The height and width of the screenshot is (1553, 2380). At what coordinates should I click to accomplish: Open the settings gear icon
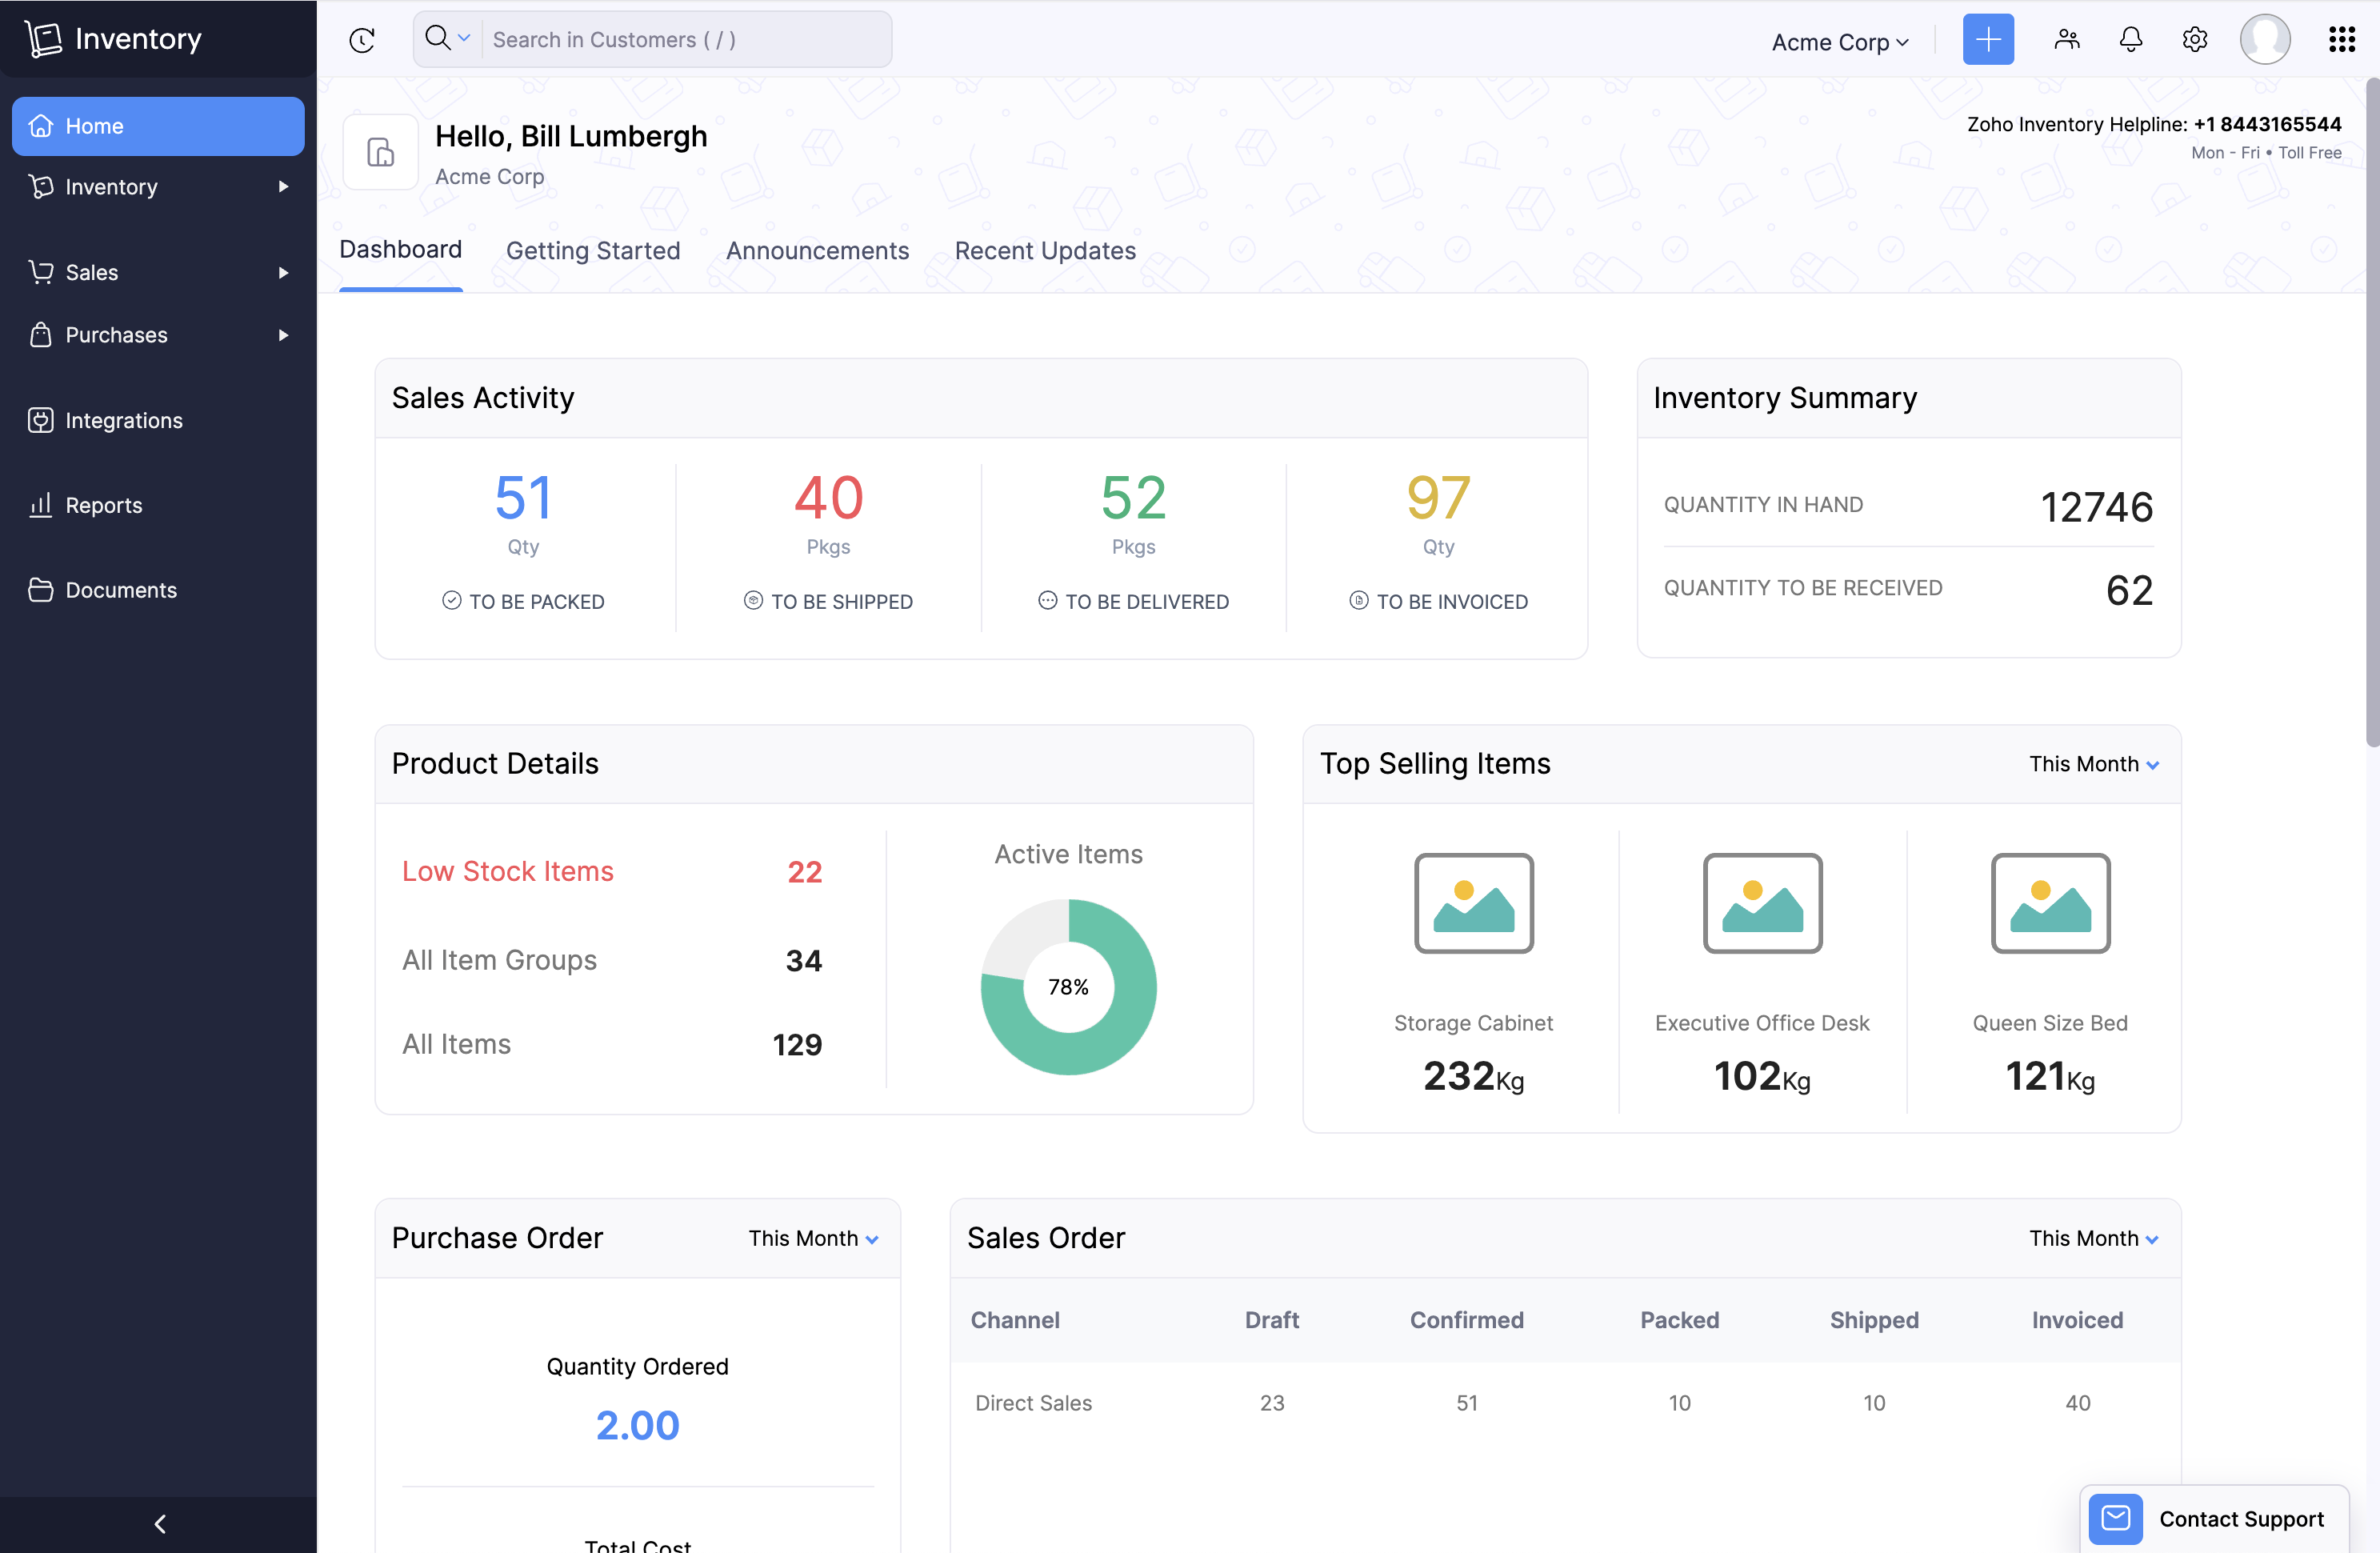2194,40
